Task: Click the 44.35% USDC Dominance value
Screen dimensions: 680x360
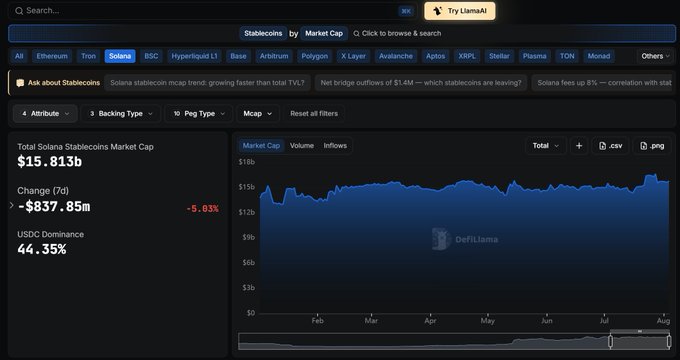Action: pyautogui.click(x=42, y=249)
